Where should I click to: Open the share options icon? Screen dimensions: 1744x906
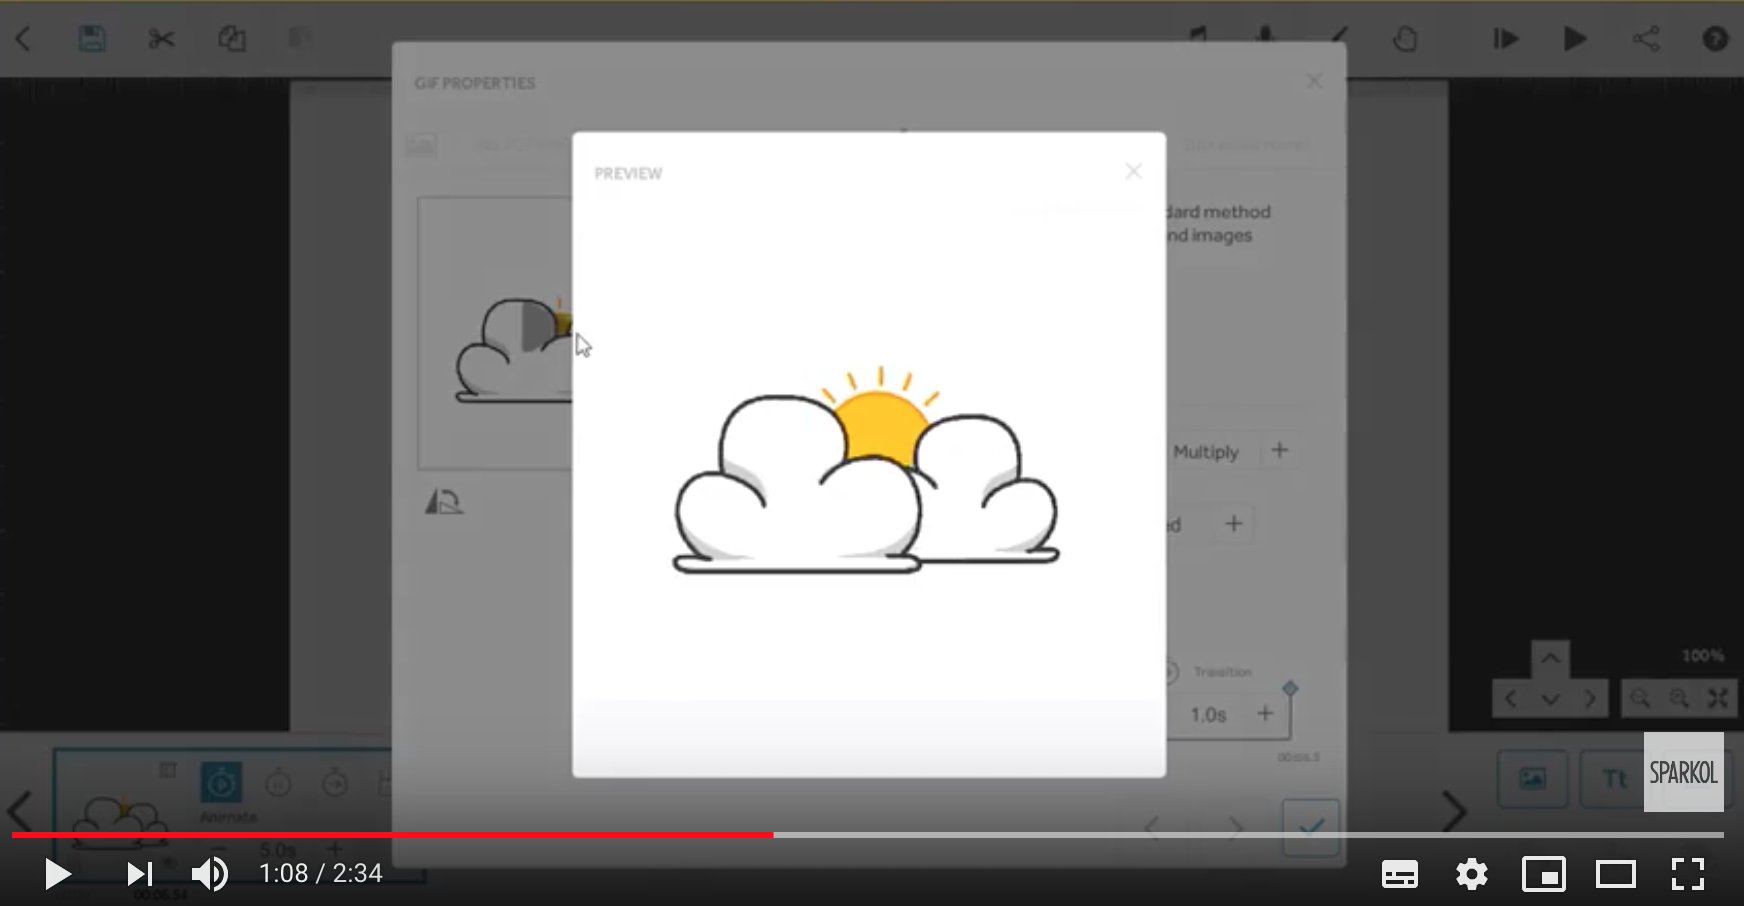tap(1646, 39)
